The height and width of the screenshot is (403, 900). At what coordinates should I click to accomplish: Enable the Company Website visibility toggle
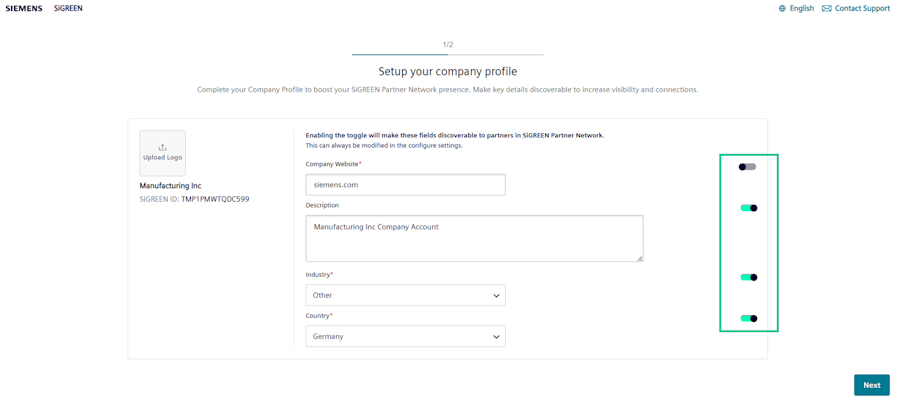[x=747, y=167]
